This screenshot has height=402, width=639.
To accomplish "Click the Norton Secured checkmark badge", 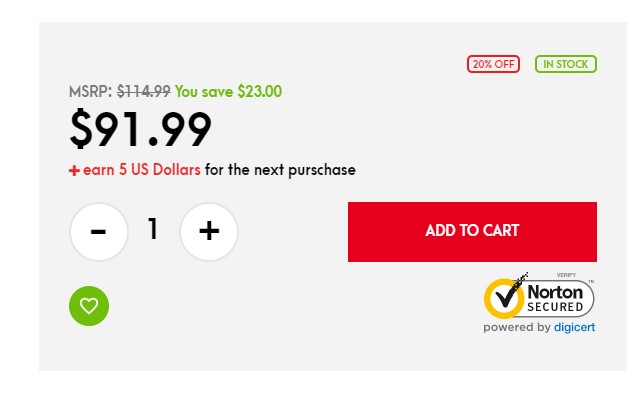I will click(x=539, y=298).
